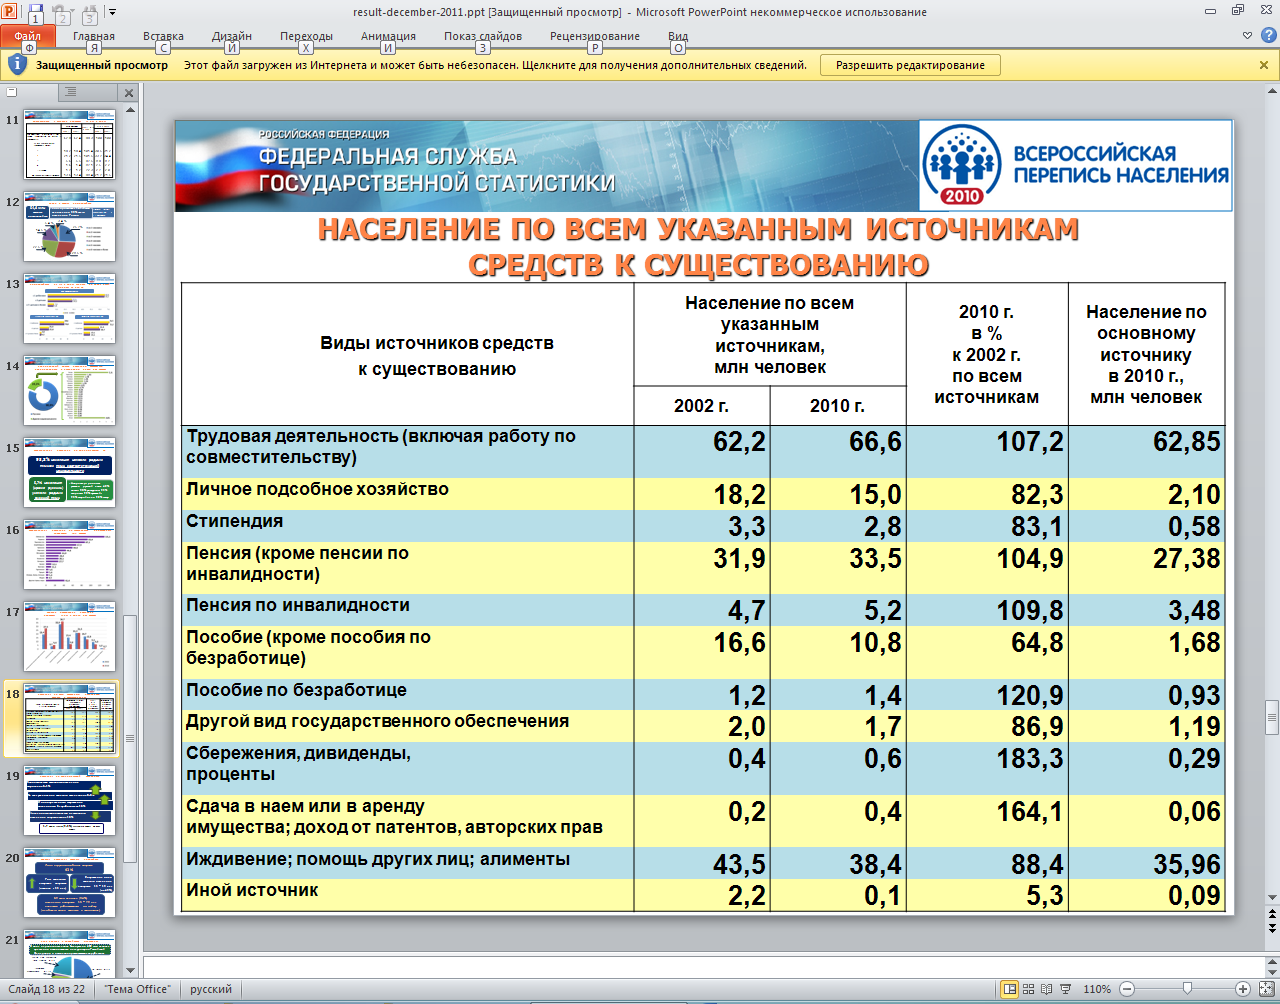Click the Стипендия row label in table

click(x=234, y=521)
